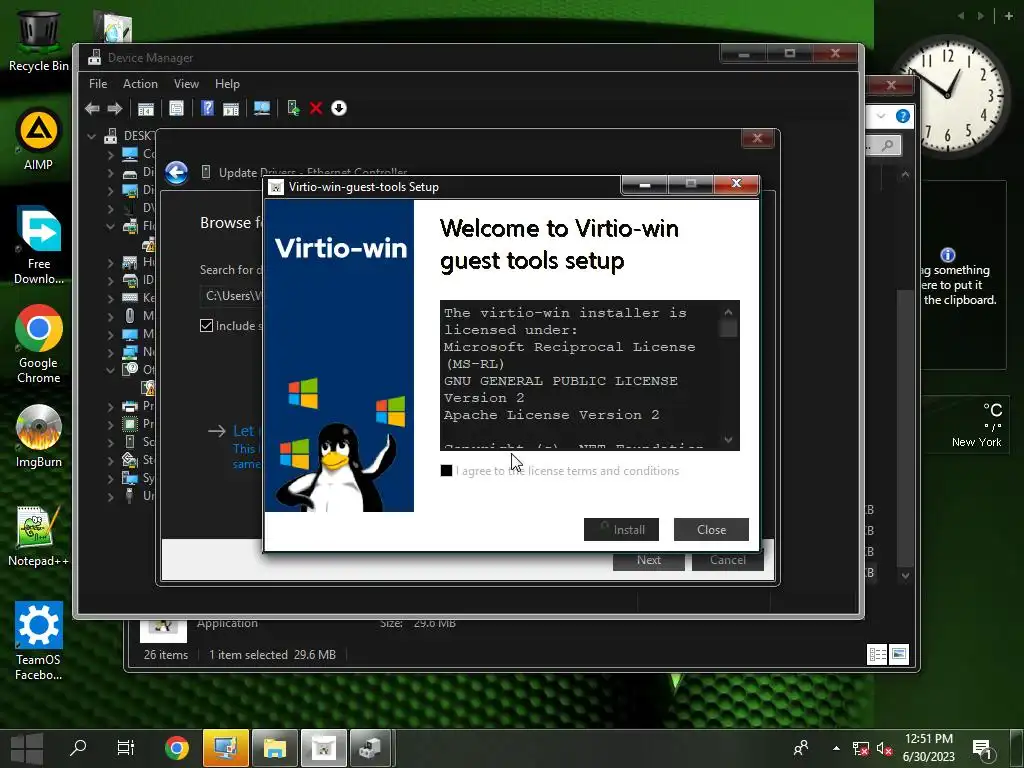The height and width of the screenshot is (768, 1024).
Task: Click the scan for hardware changes monitor icon
Action: point(262,108)
